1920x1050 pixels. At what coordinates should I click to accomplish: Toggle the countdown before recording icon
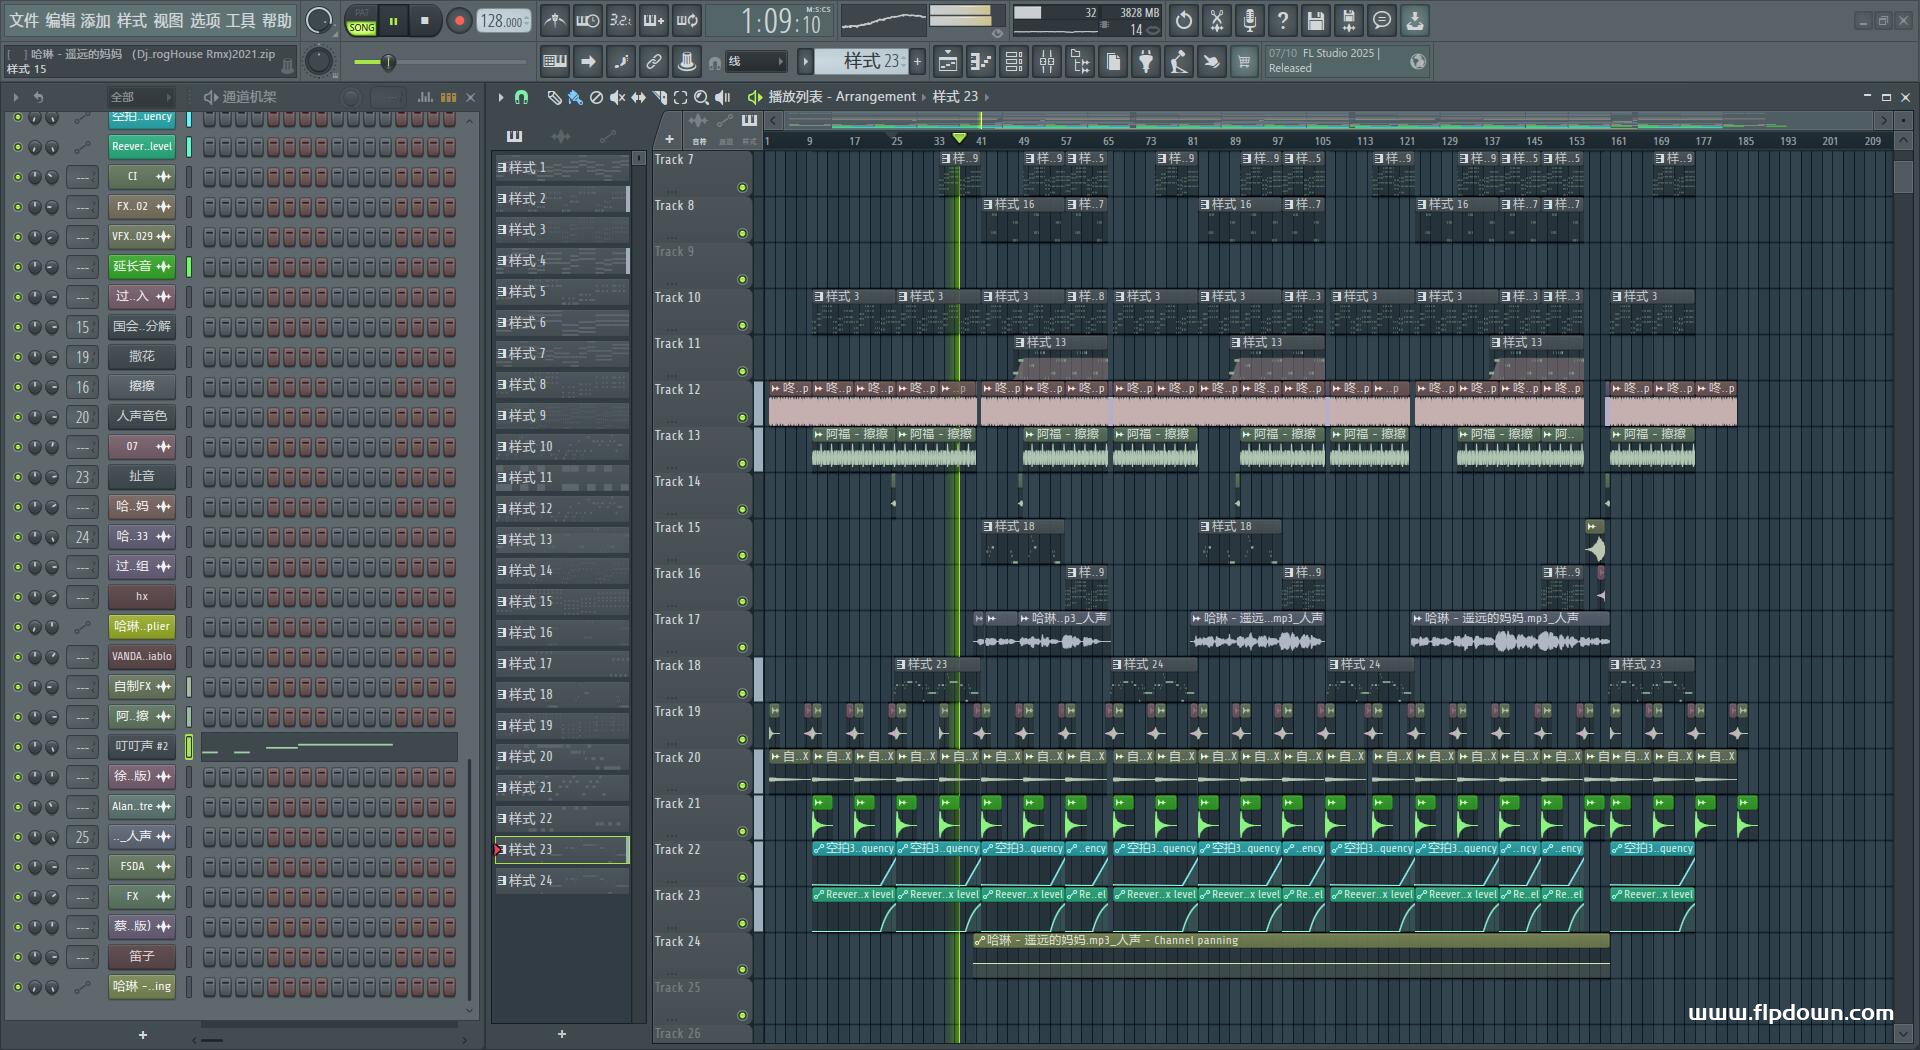point(621,20)
